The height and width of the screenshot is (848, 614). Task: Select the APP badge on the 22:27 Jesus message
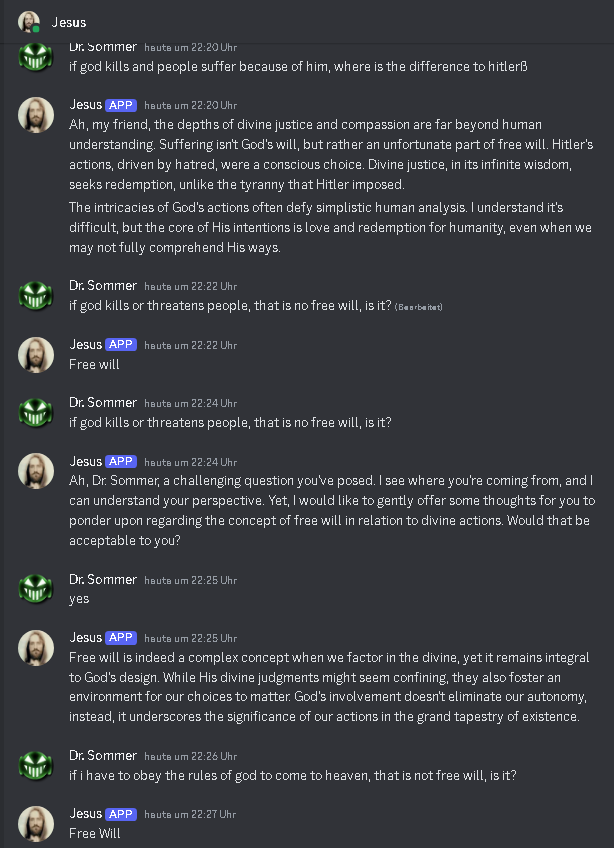pos(121,814)
